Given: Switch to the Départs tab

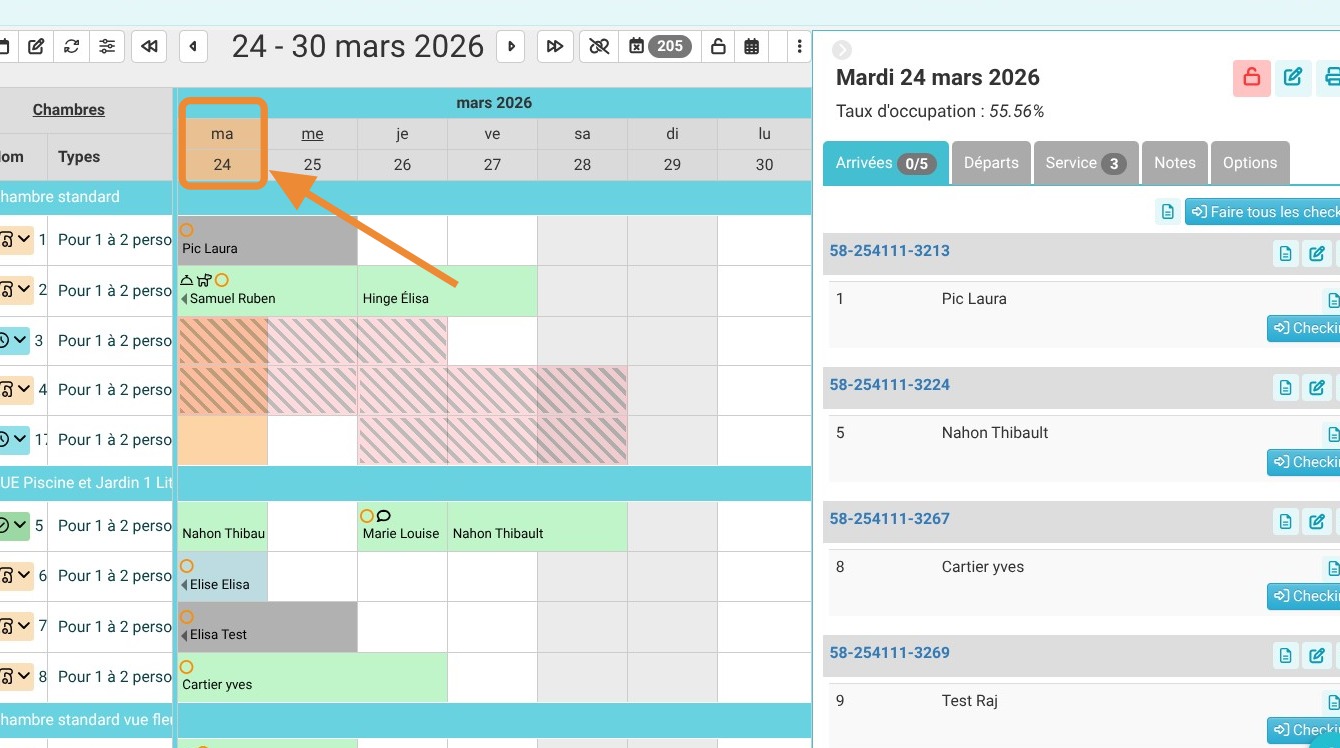Looking at the screenshot, I should click(991, 163).
